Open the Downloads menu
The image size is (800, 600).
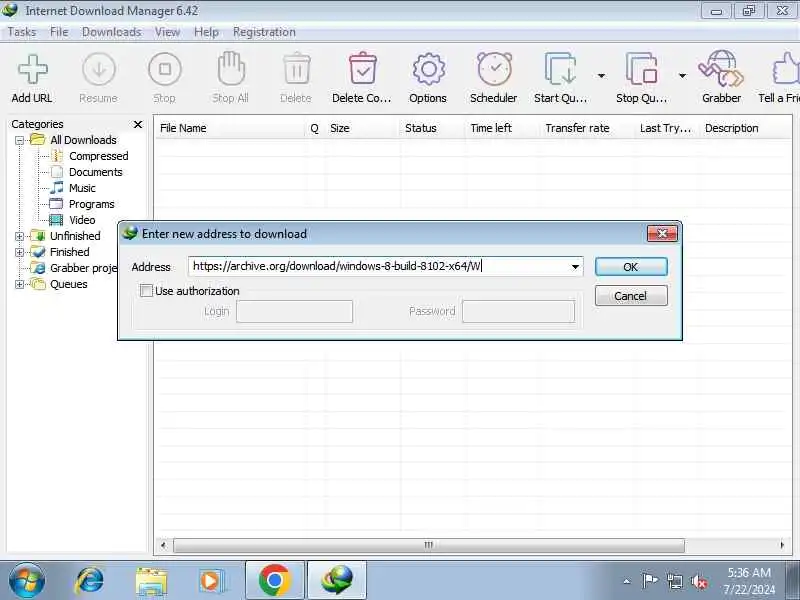pyautogui.click(x=111, y=32)
